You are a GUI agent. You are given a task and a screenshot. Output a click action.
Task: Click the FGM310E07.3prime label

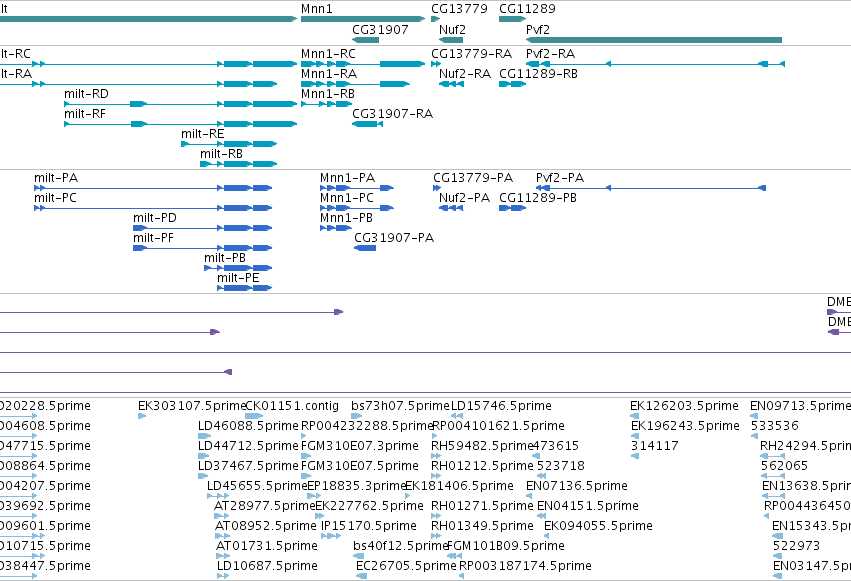(x=360, y=446)
